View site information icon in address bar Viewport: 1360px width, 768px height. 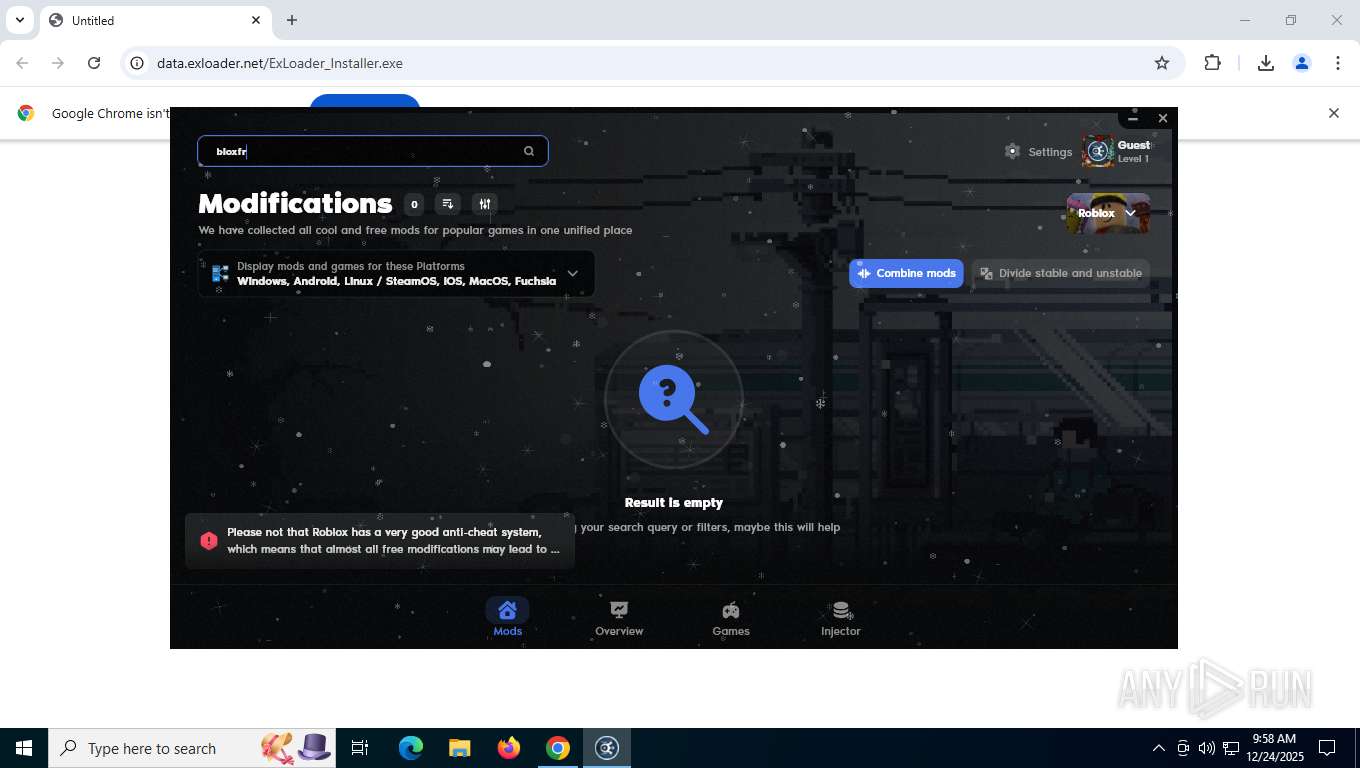point(138,63)
